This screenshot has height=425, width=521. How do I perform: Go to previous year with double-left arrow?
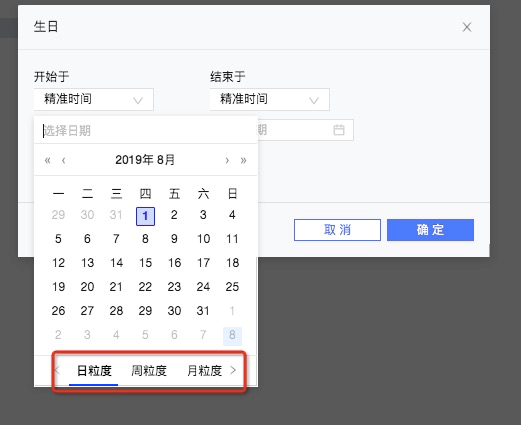click(x=48, y=160)
